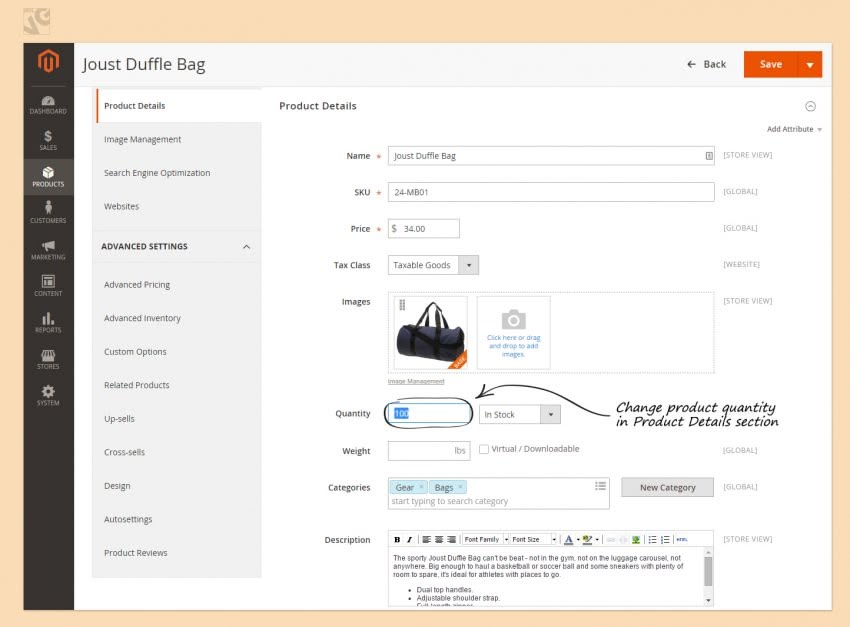Click the Magento logo icon
The height and width of the screenshot is (627, 850).
click(x=48, y=61)
